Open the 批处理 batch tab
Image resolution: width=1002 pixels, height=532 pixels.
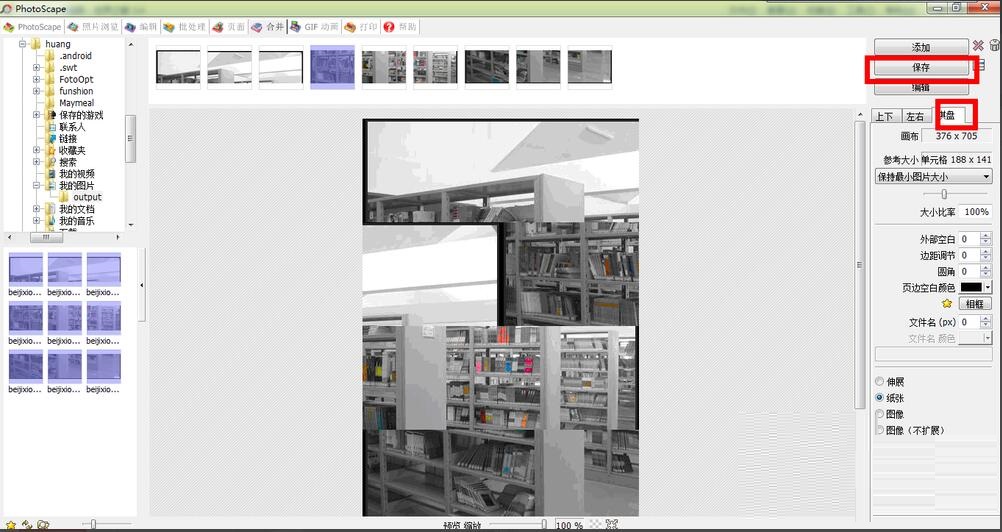[x=184, y=27]
